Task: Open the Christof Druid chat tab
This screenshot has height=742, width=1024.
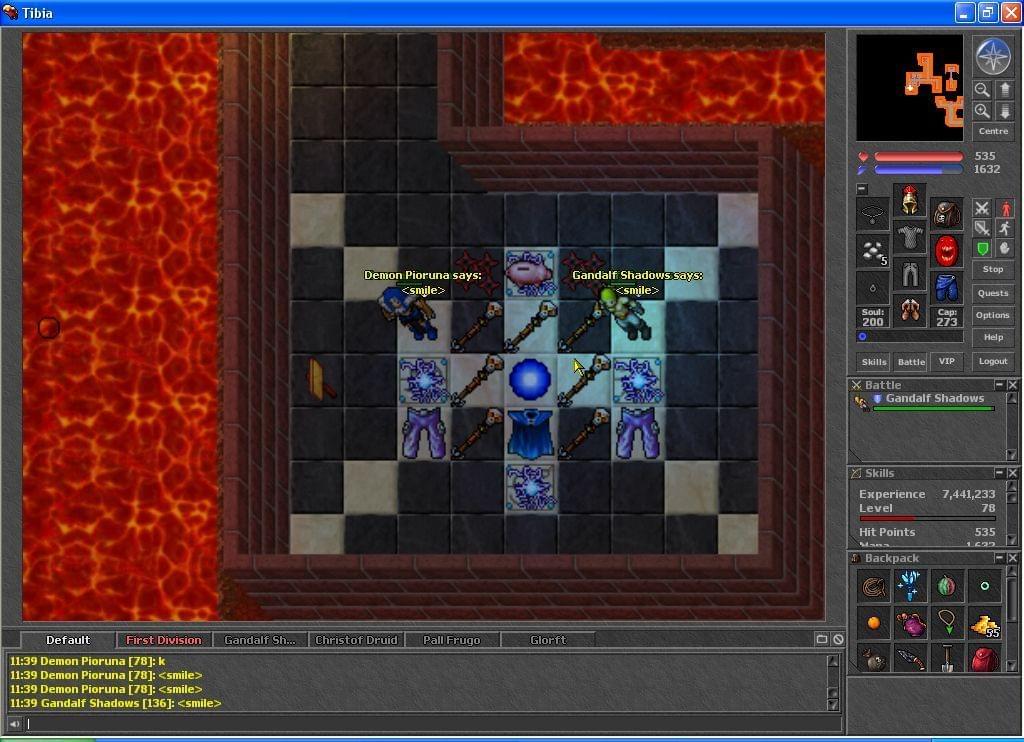Action: tap(356, 640)
